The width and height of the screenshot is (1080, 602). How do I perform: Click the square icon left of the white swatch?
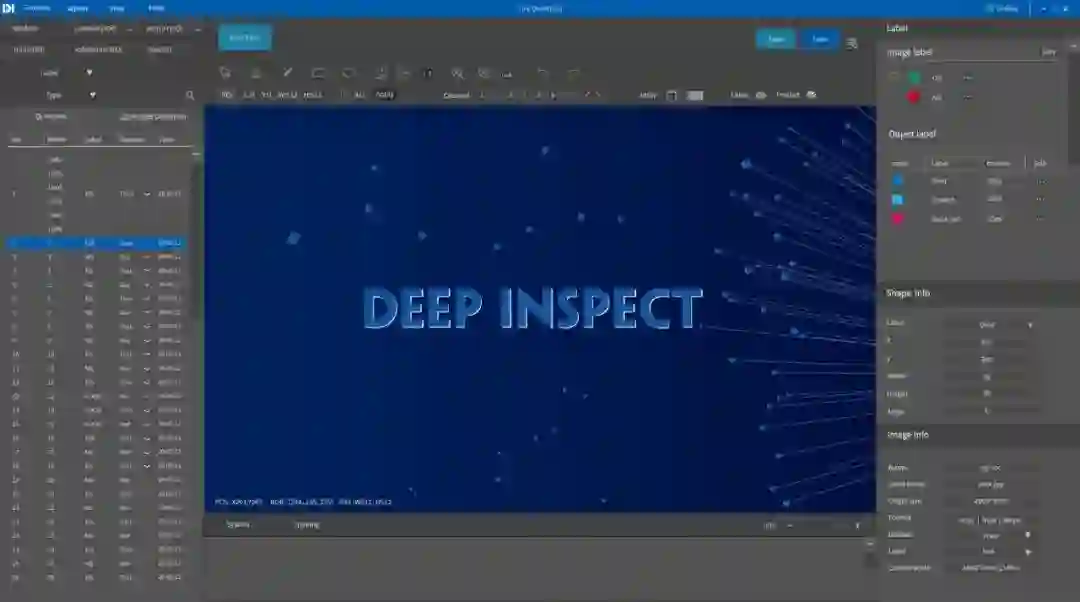point(672,96)
